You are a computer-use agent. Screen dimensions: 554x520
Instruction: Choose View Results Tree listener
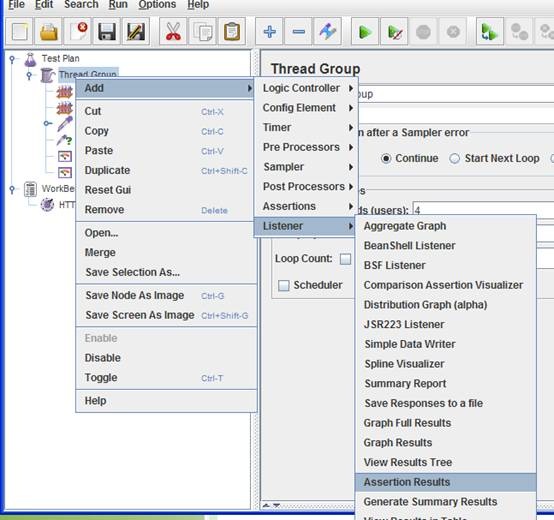(446, 462)
